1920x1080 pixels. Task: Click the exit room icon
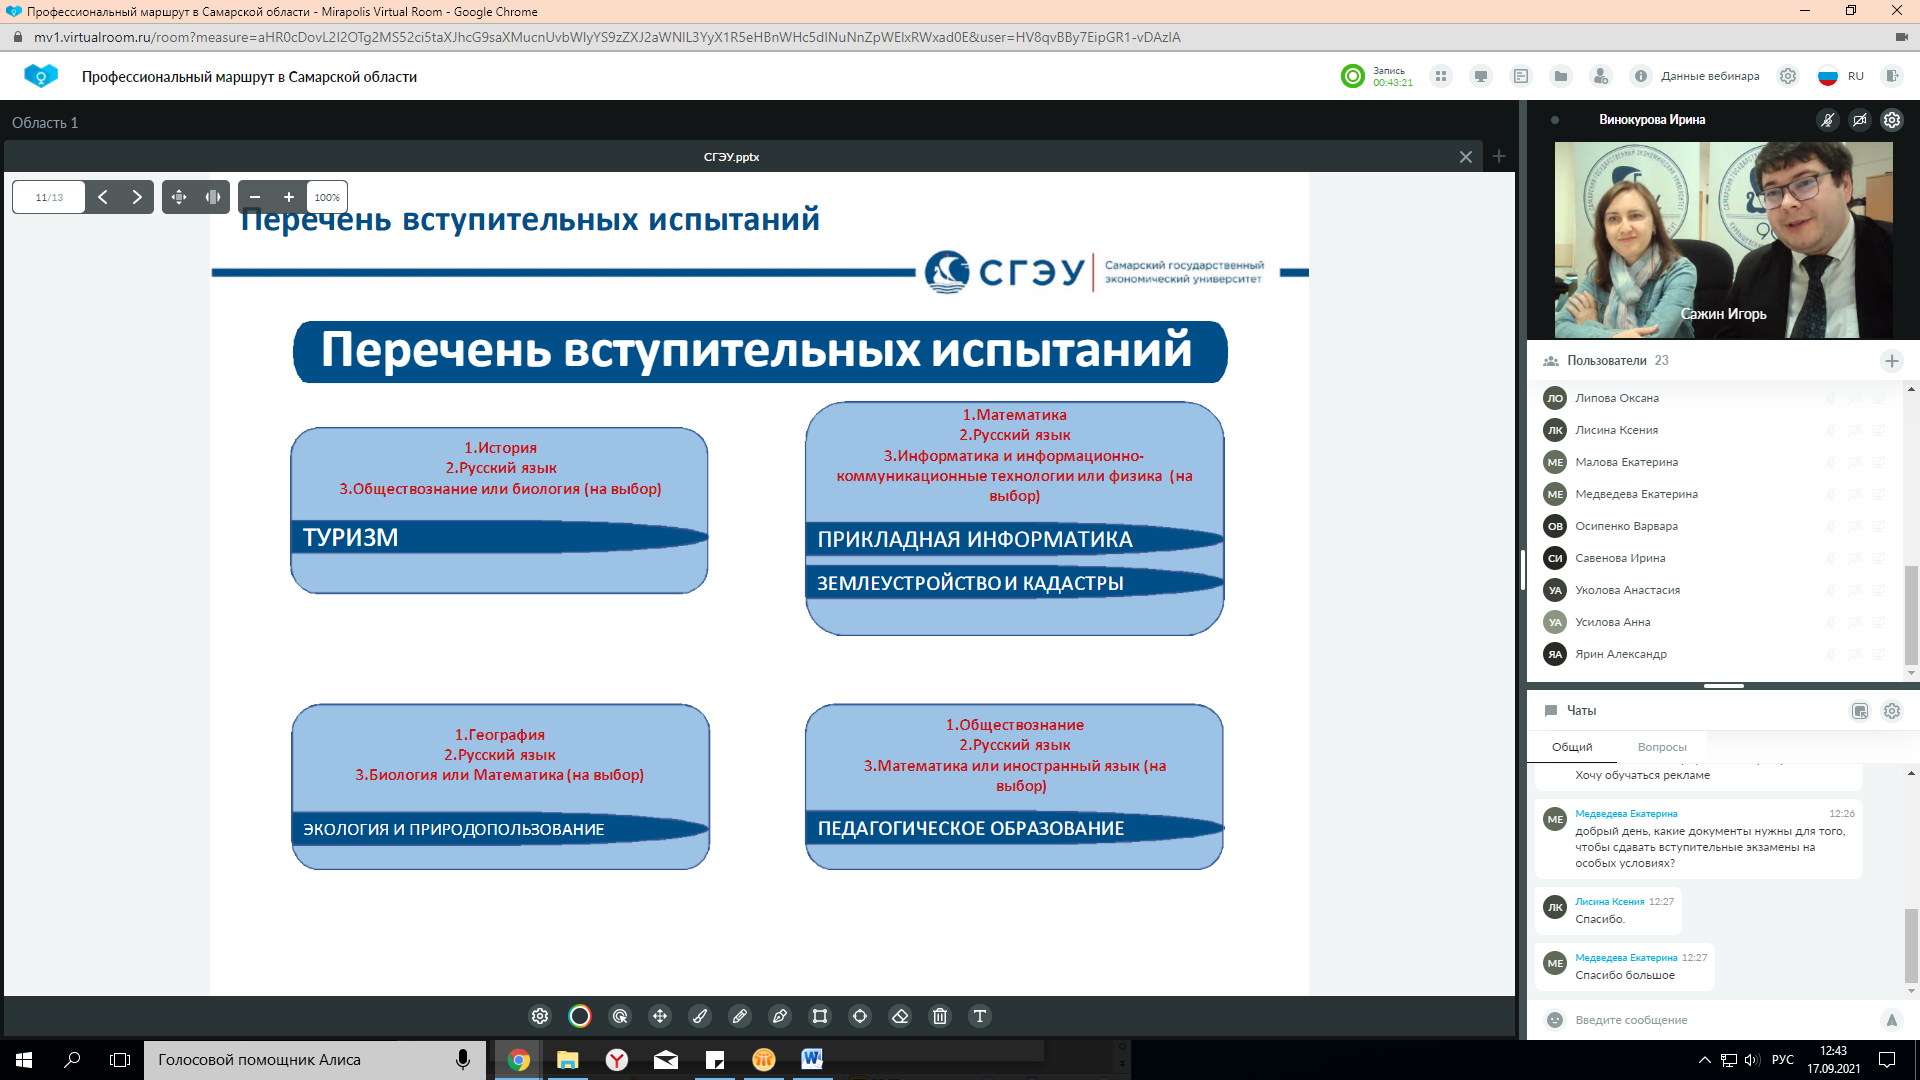click(1891, 76)
